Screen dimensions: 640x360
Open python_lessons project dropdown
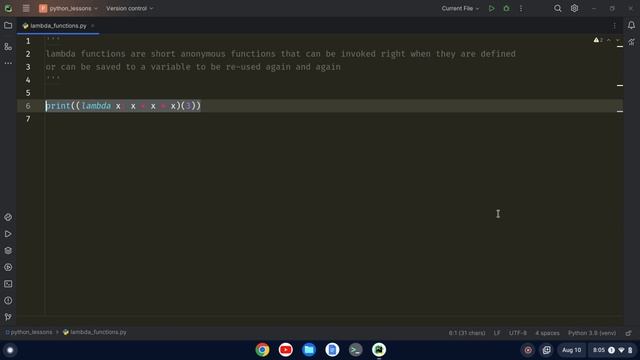point(69,8)
